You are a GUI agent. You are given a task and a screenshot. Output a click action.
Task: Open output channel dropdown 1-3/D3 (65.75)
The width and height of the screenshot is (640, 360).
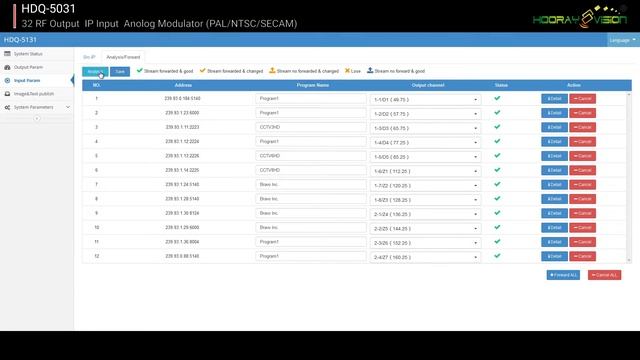(x=425, y=128)
